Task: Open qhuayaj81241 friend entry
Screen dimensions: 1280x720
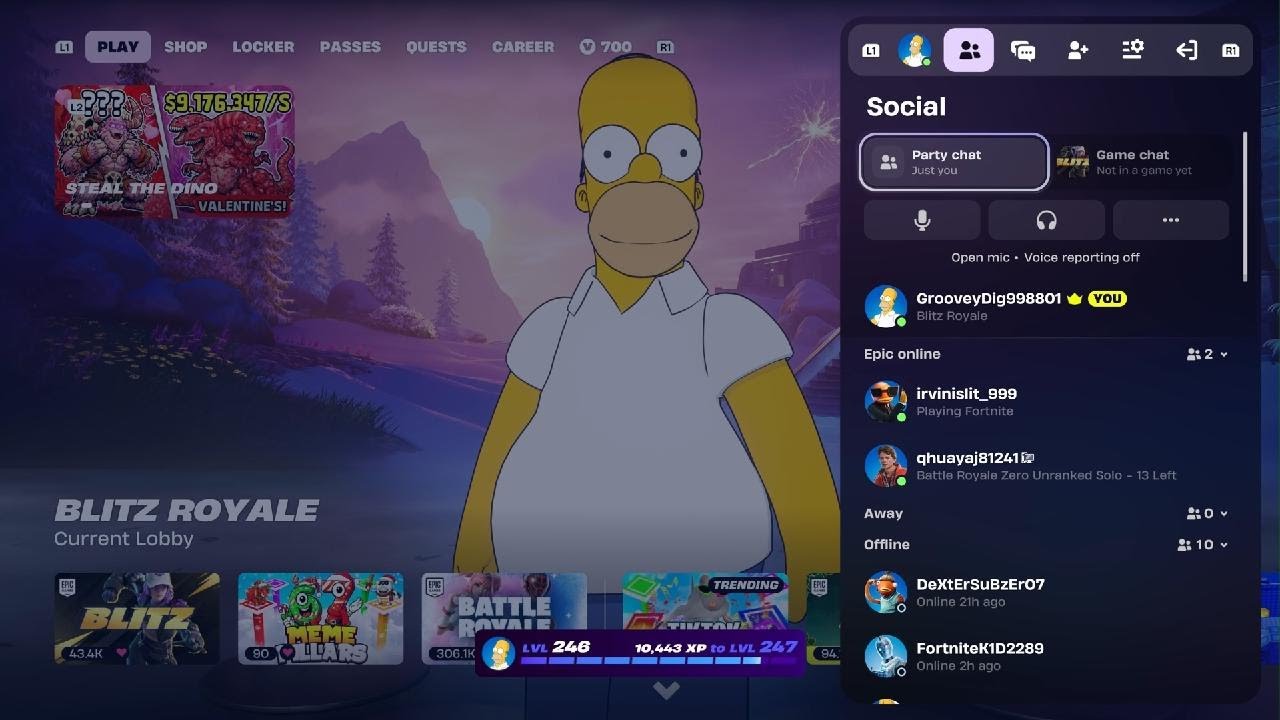Action: click(1046, 466)
